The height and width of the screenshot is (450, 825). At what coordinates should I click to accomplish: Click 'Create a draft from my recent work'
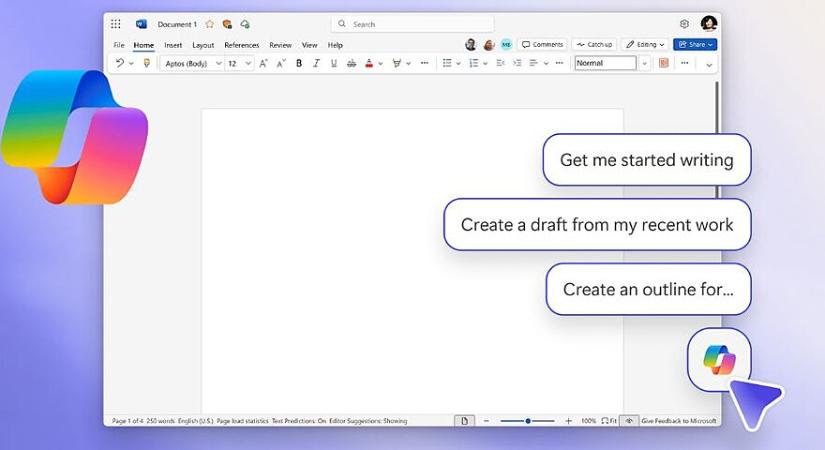597,225
